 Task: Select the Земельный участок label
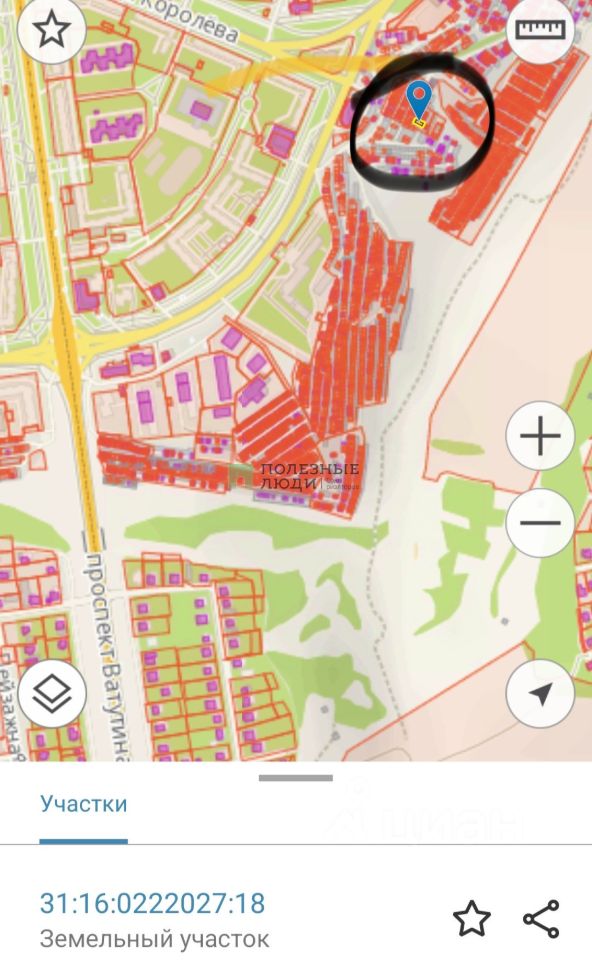pyautogui.click(x=154, y=939)
